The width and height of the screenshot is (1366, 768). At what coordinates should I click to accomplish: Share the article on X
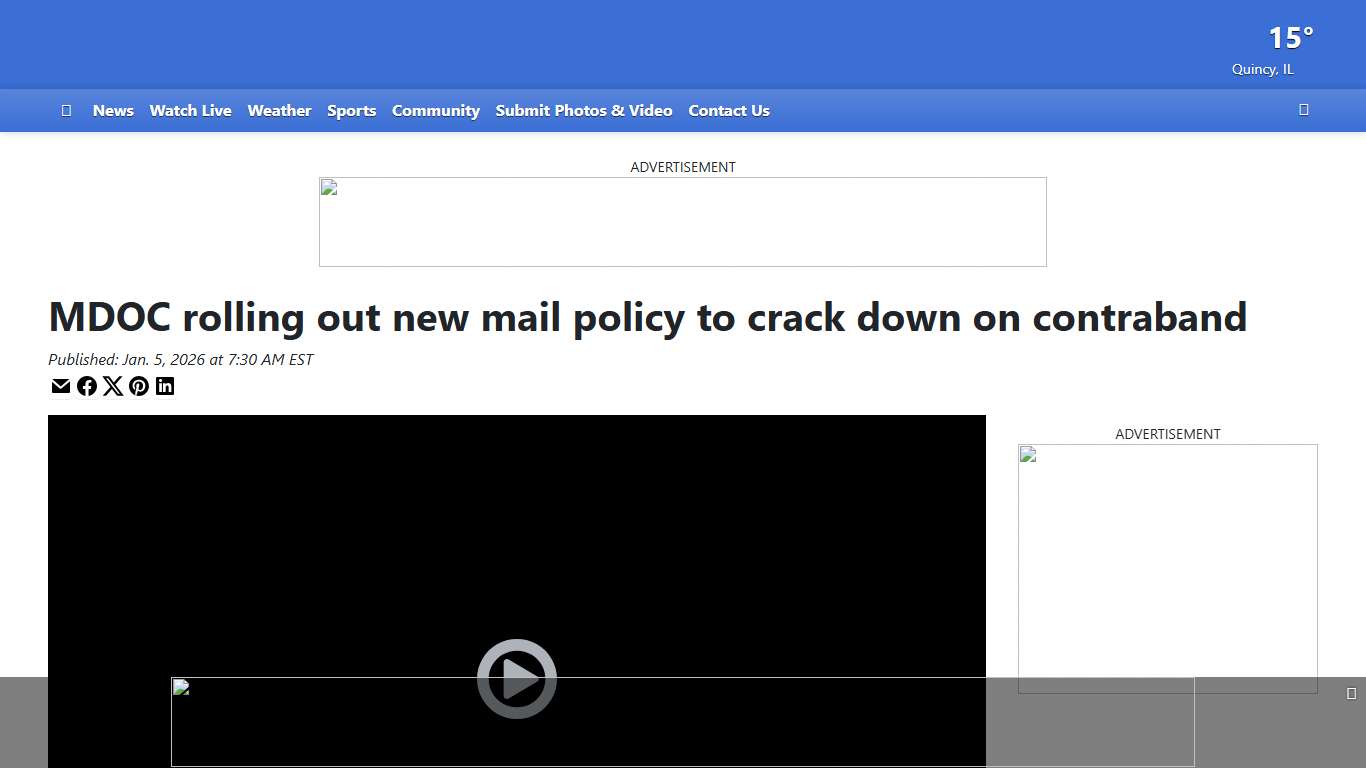click(113, 386)
